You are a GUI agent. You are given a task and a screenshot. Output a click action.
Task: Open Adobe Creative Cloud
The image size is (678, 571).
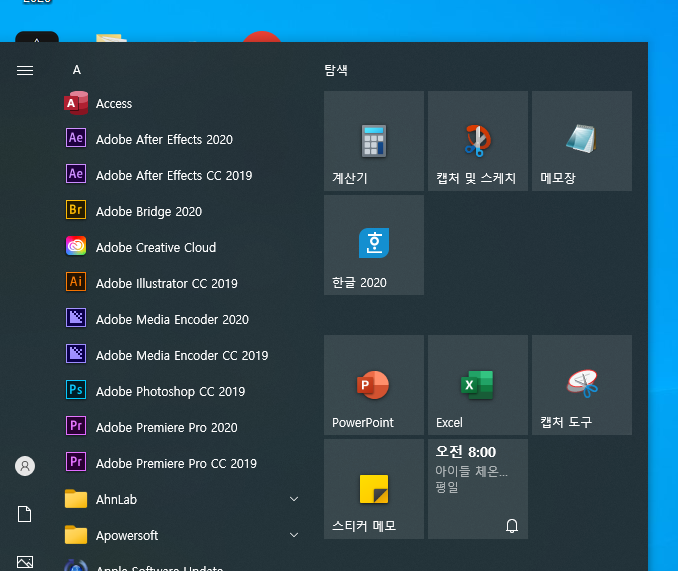click(x=182, y=247)
